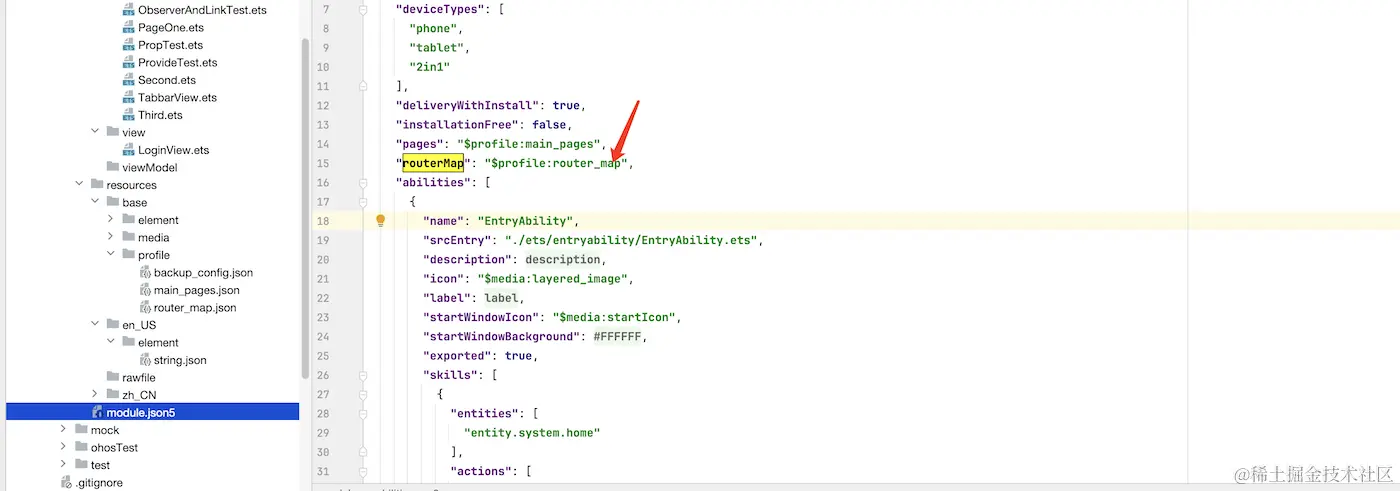Fold the entities array at line 28
Screen dimensions: 1400x491
(362, 413)
